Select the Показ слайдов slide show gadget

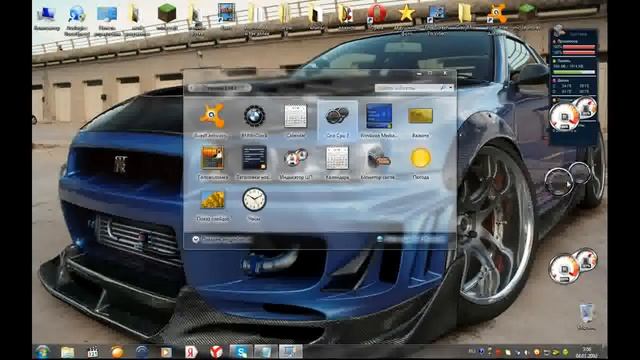[212, 204]
